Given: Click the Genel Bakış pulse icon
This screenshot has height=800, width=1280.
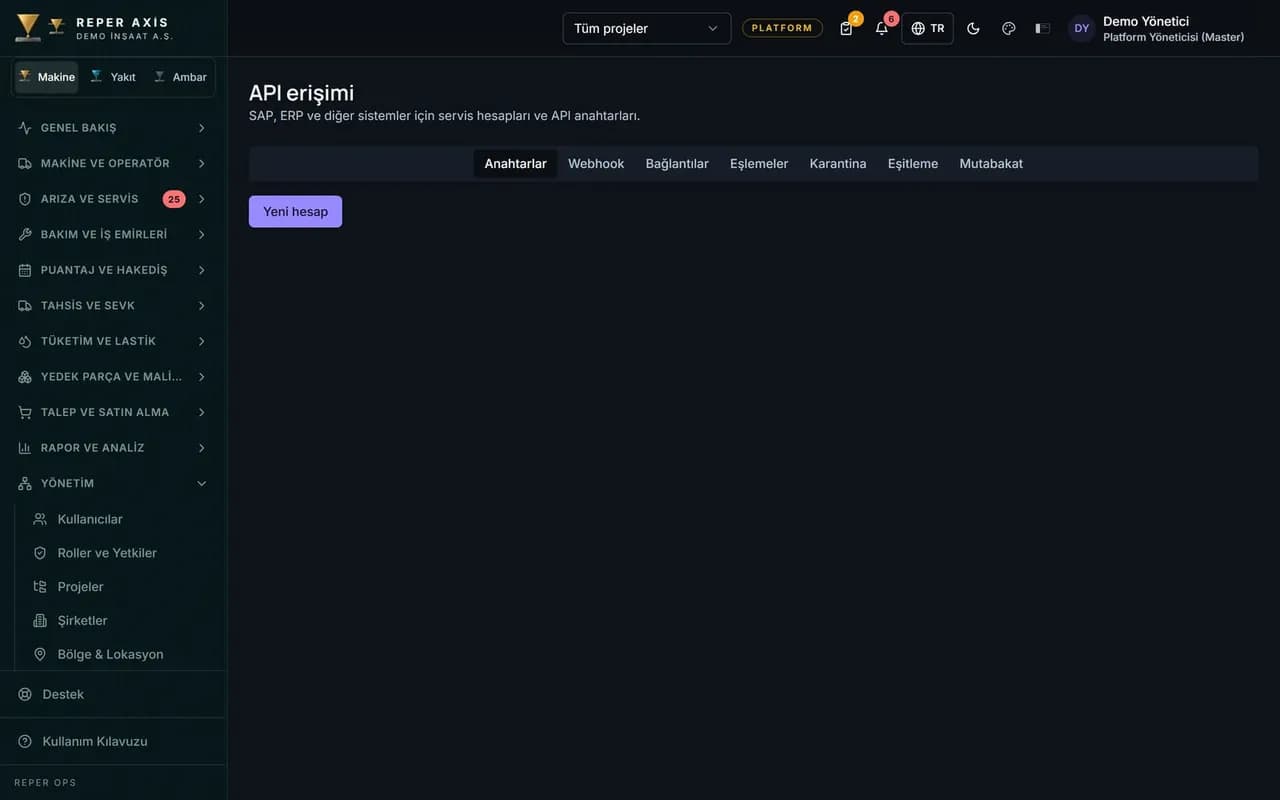Looking at the screenshot, I should pos(25,128).
